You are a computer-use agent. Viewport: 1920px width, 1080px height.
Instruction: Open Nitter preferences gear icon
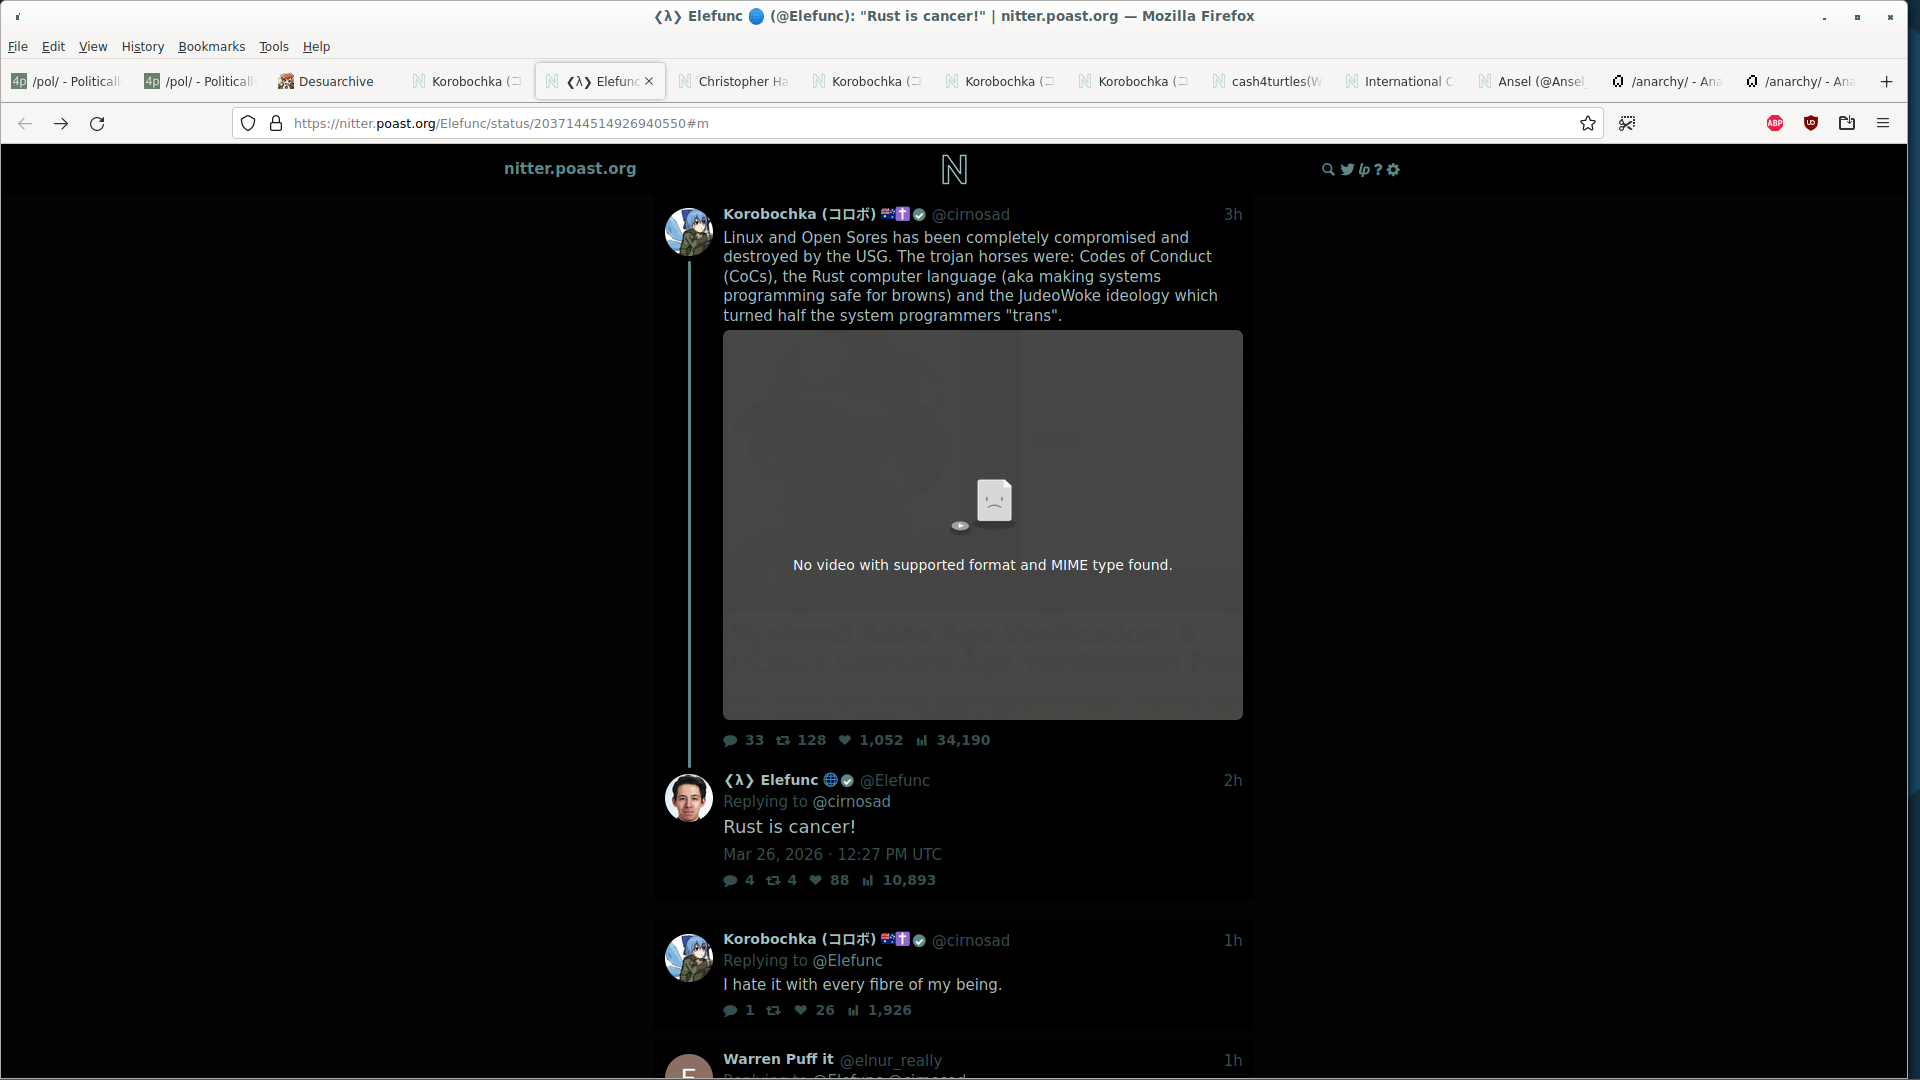[x=1393, y=170]
